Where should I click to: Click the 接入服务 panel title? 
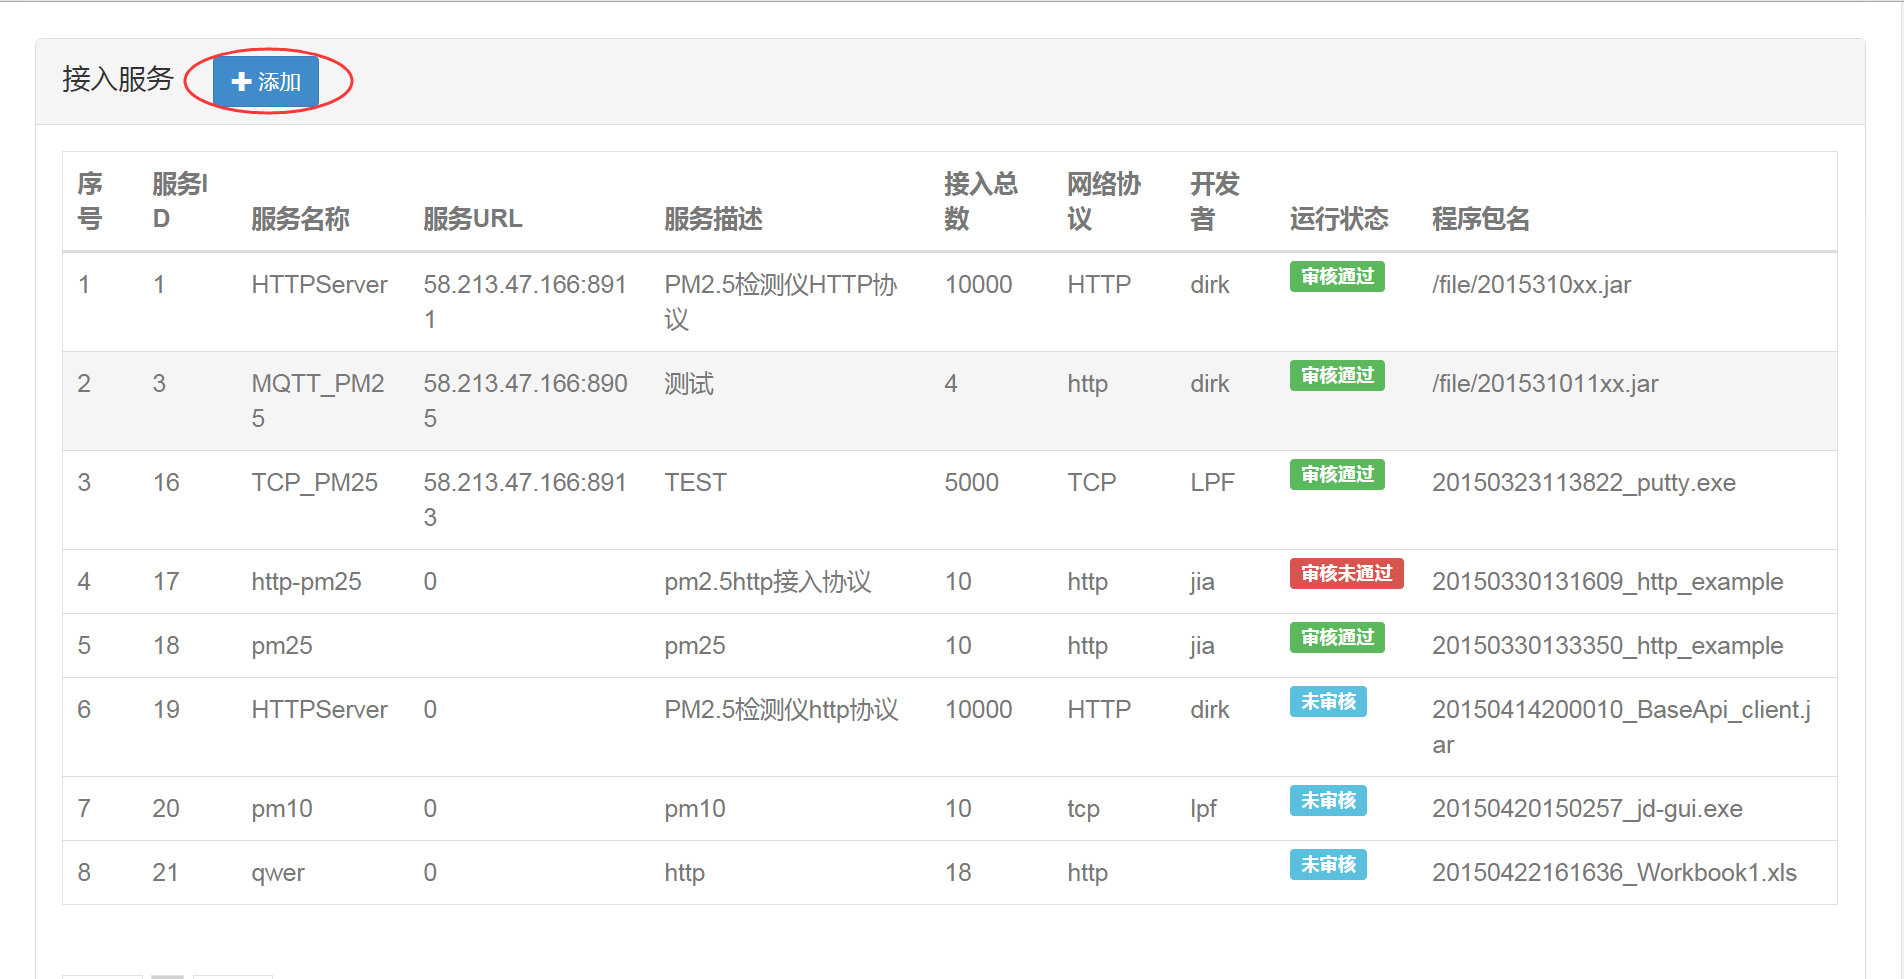118,79
